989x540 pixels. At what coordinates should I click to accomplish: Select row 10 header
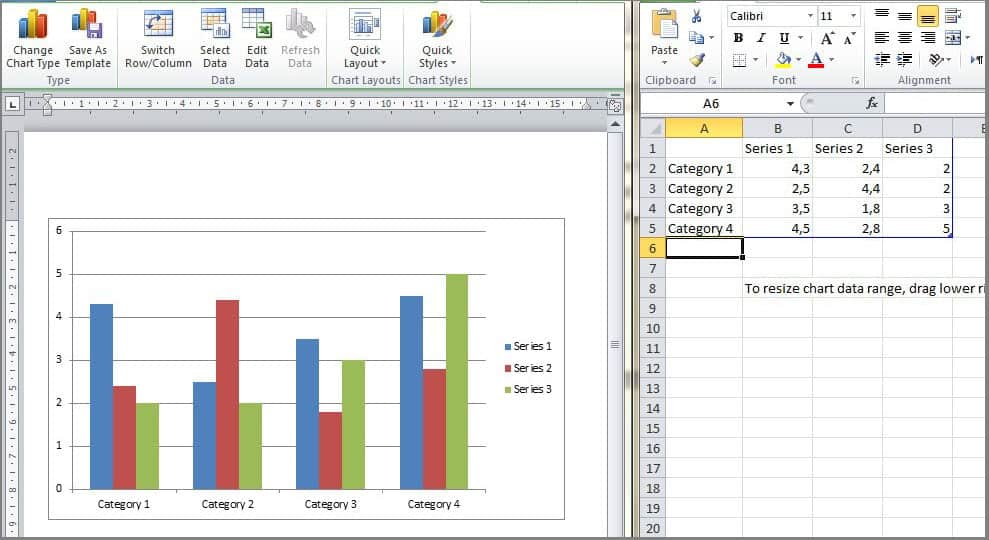[653, 329]
